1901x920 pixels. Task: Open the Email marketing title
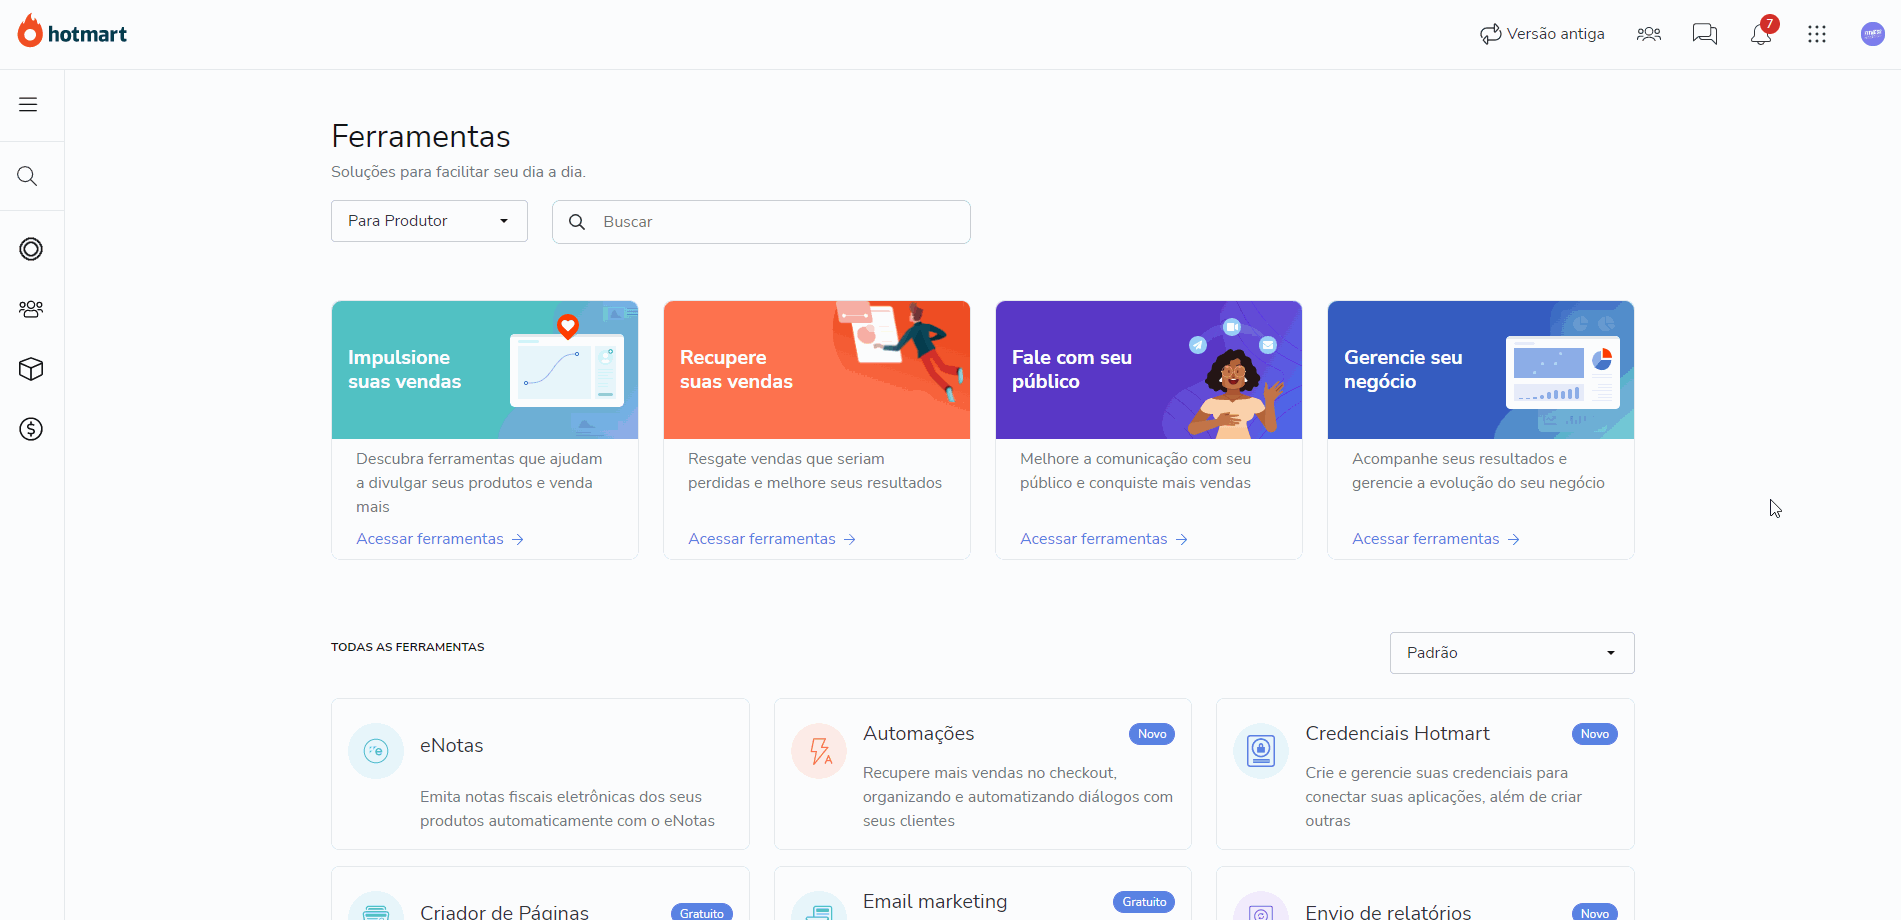click(x=935, y=901)
